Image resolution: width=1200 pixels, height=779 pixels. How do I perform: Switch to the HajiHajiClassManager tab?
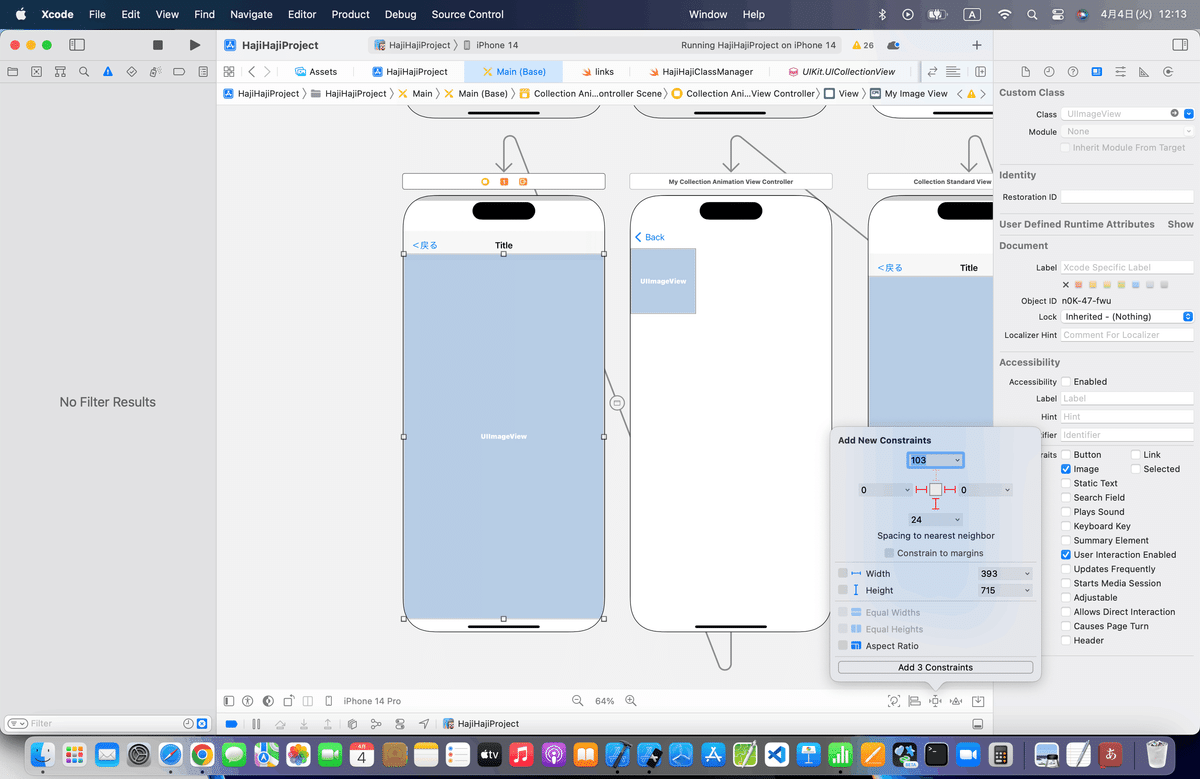[699, 72]
